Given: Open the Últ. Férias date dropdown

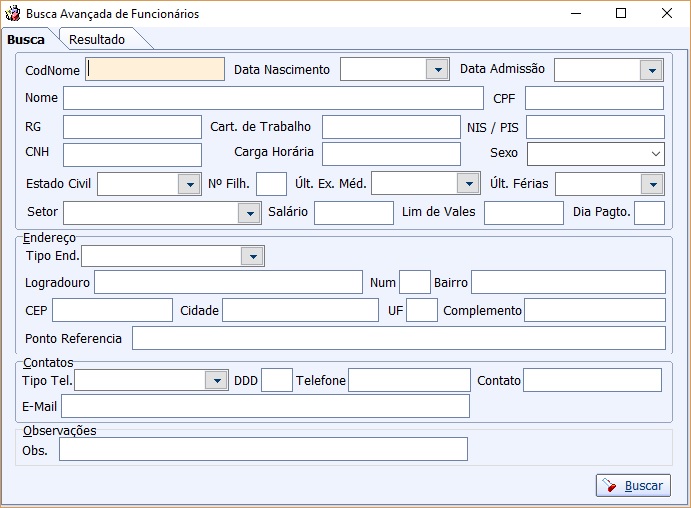Looking at the screenshot, I should [x=653, y=184].
